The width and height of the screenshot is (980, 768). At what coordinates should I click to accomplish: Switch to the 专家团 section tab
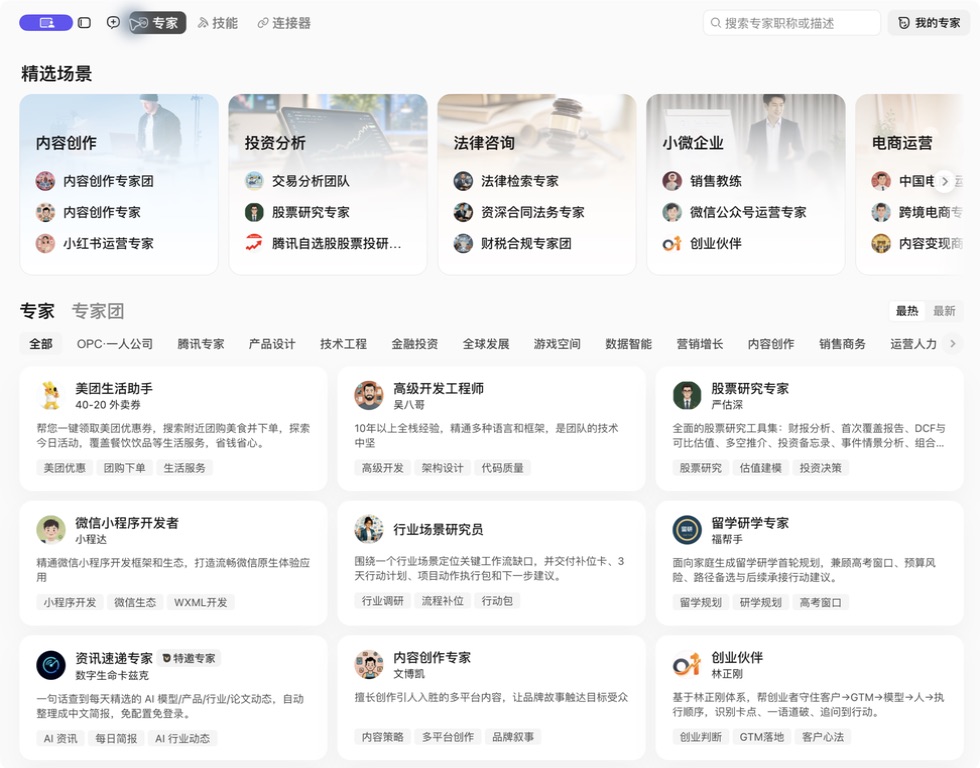click(98, 311)
